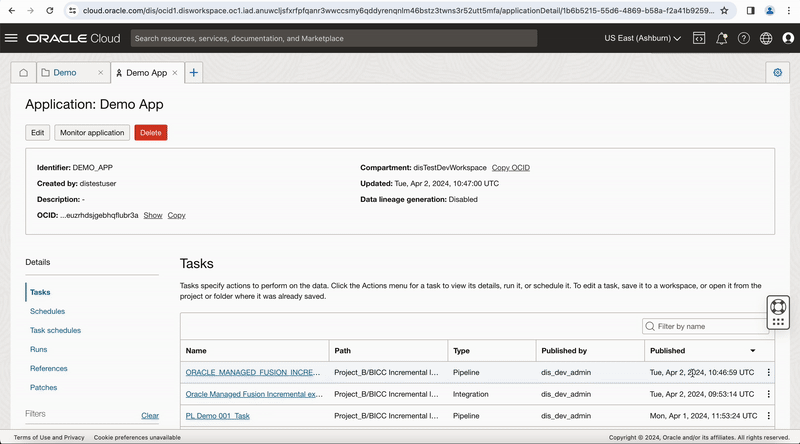Open the user profile icon in Oracle header

pyautogui.click(x=788, y=38)
